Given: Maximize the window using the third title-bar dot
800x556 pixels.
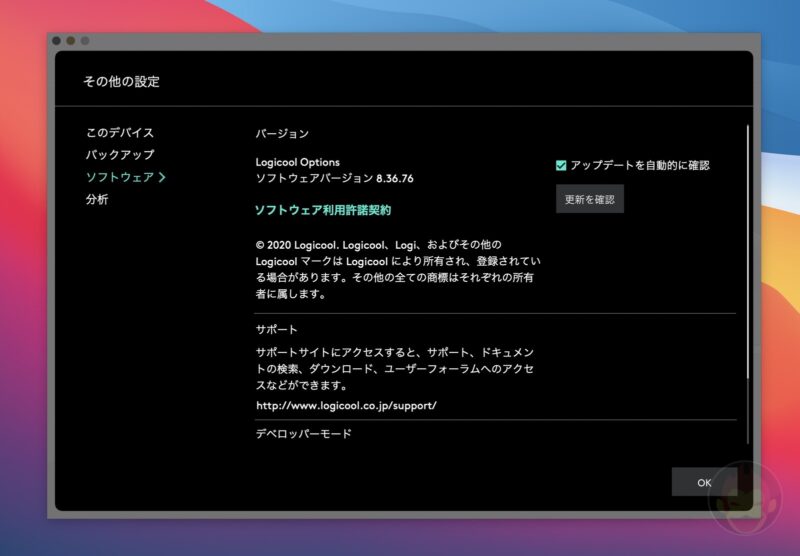Looking at the screenshot, I should [85, 40].
